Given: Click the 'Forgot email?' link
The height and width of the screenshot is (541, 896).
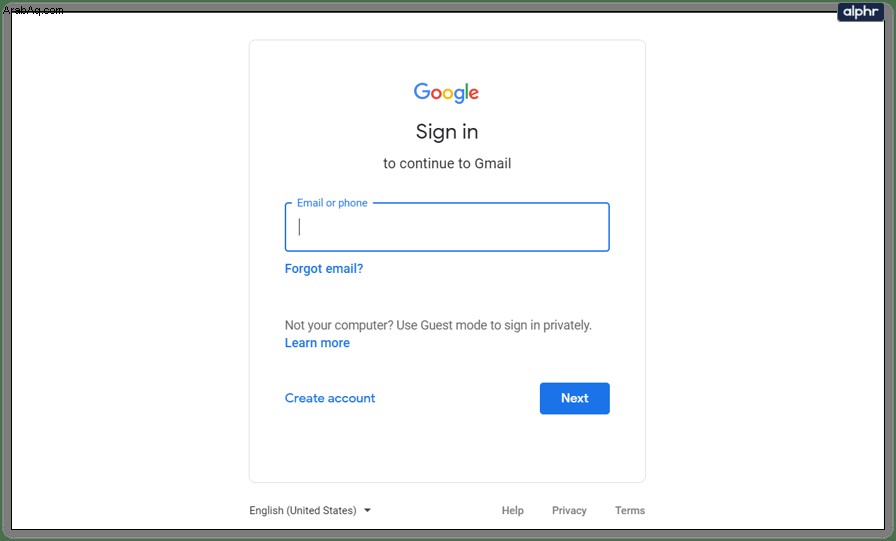Looking at the screenshot, I should click(324, 269).
